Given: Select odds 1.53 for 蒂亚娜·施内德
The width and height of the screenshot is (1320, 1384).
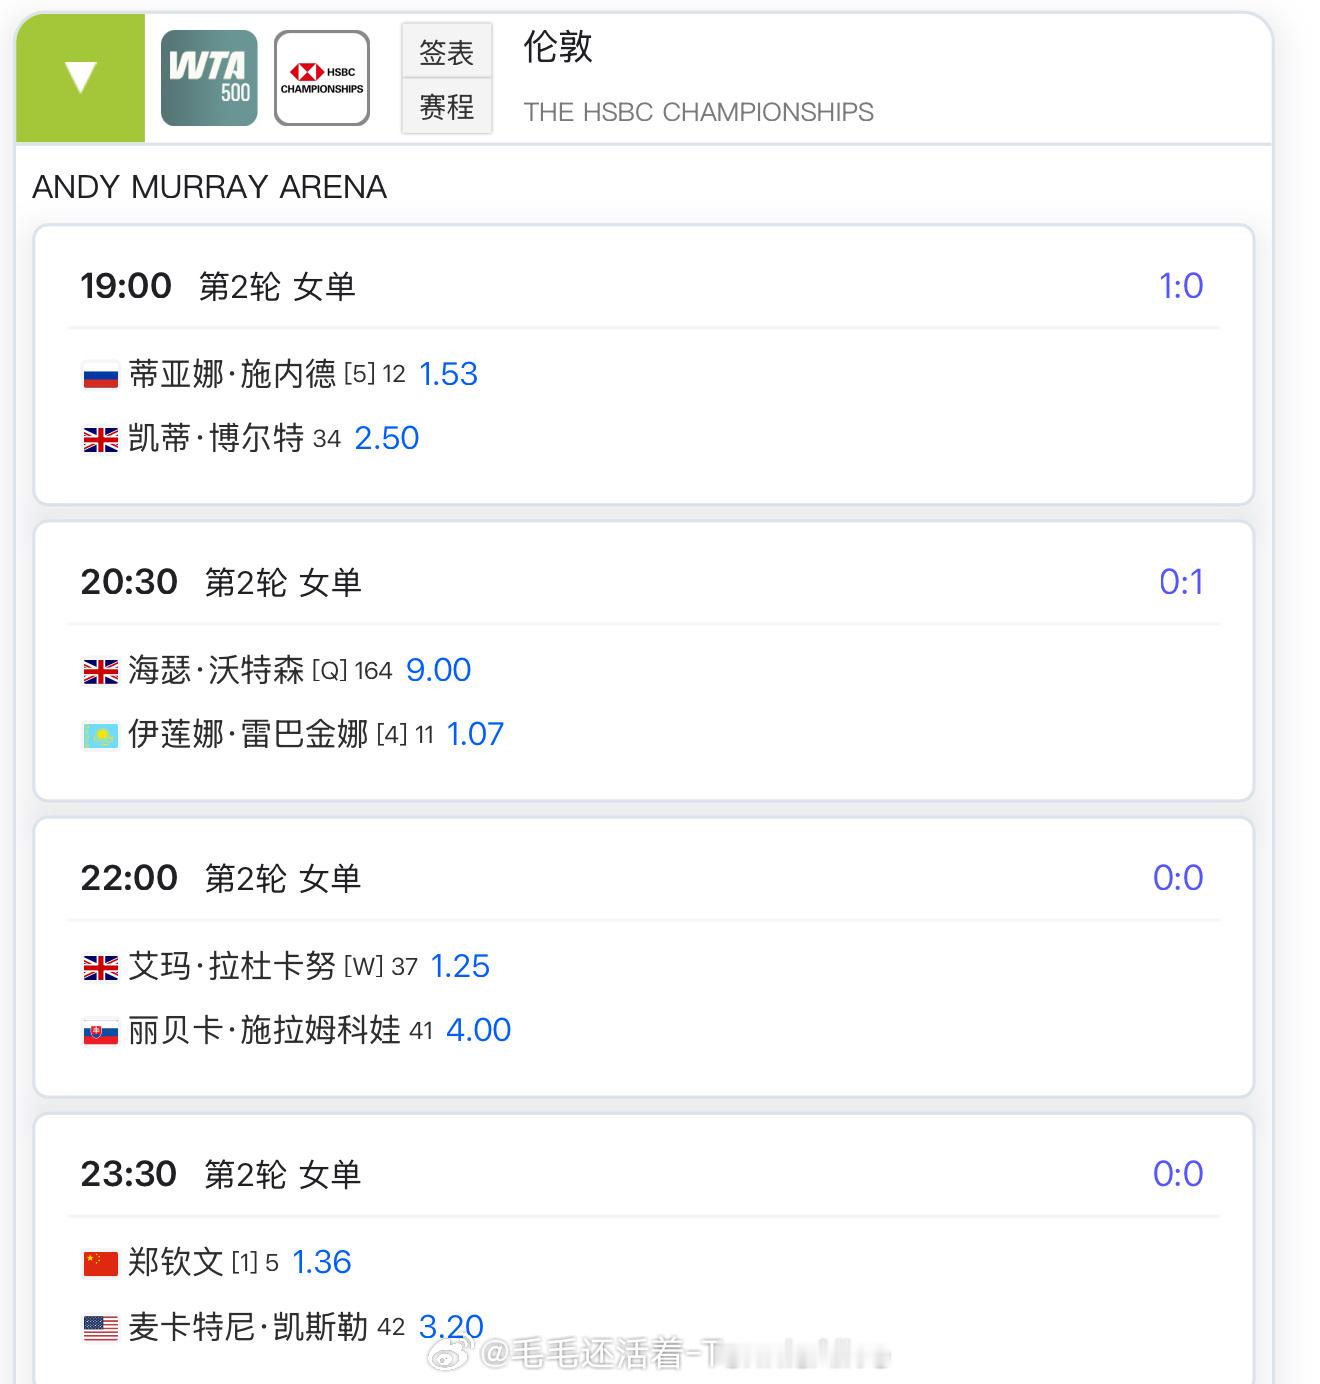Looking at the screenshot, I should click(x=448, y=374).
